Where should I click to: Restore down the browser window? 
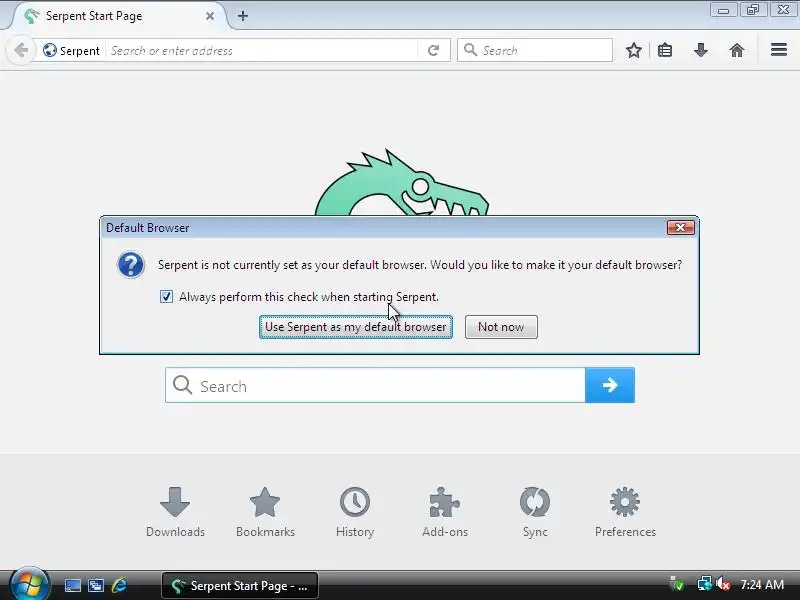752,10
